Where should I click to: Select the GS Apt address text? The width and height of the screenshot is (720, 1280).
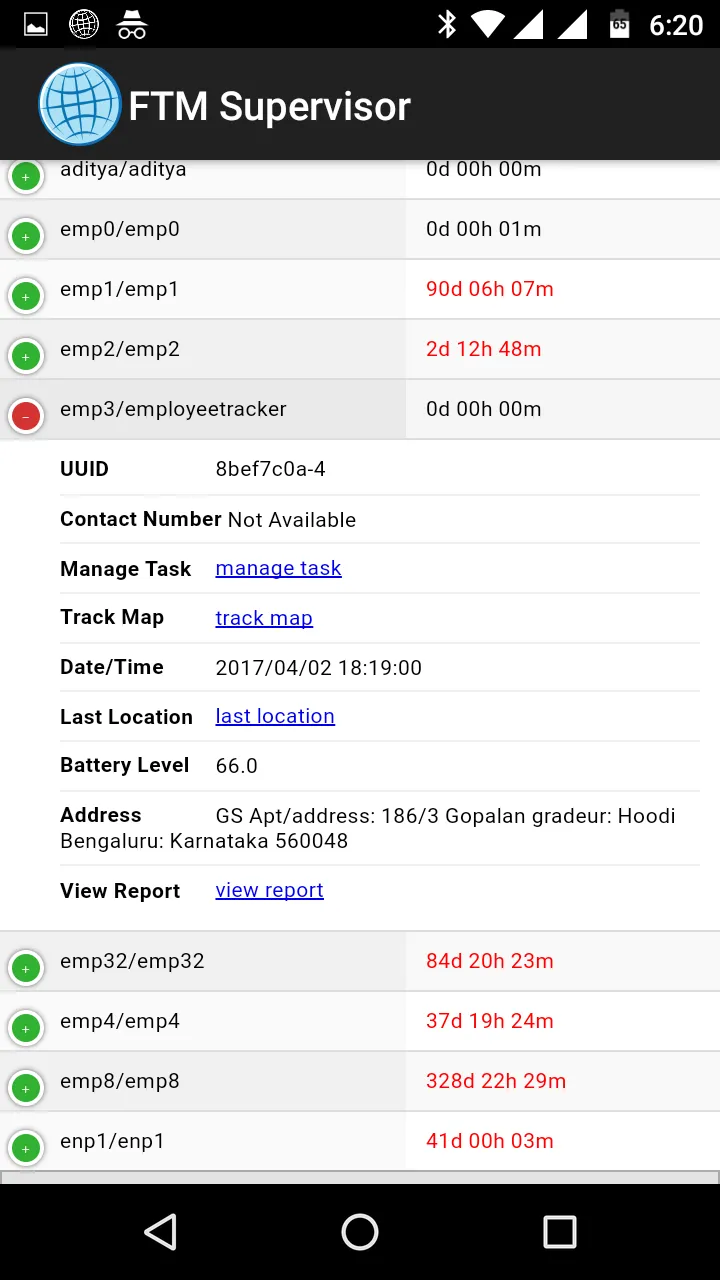point(368,828)
